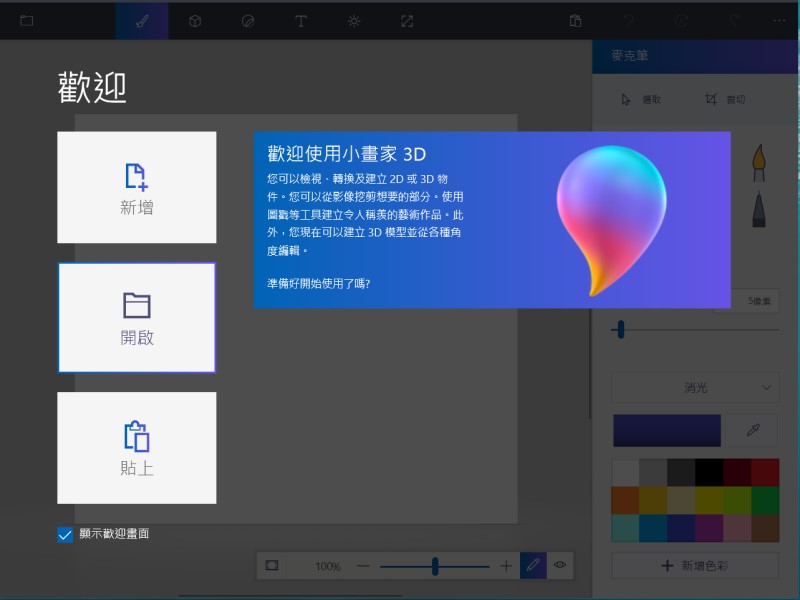Click the current color dark blue swatch
Image resolution: width=800 pixels, height=600 pixels.
[x=667, y=431]
